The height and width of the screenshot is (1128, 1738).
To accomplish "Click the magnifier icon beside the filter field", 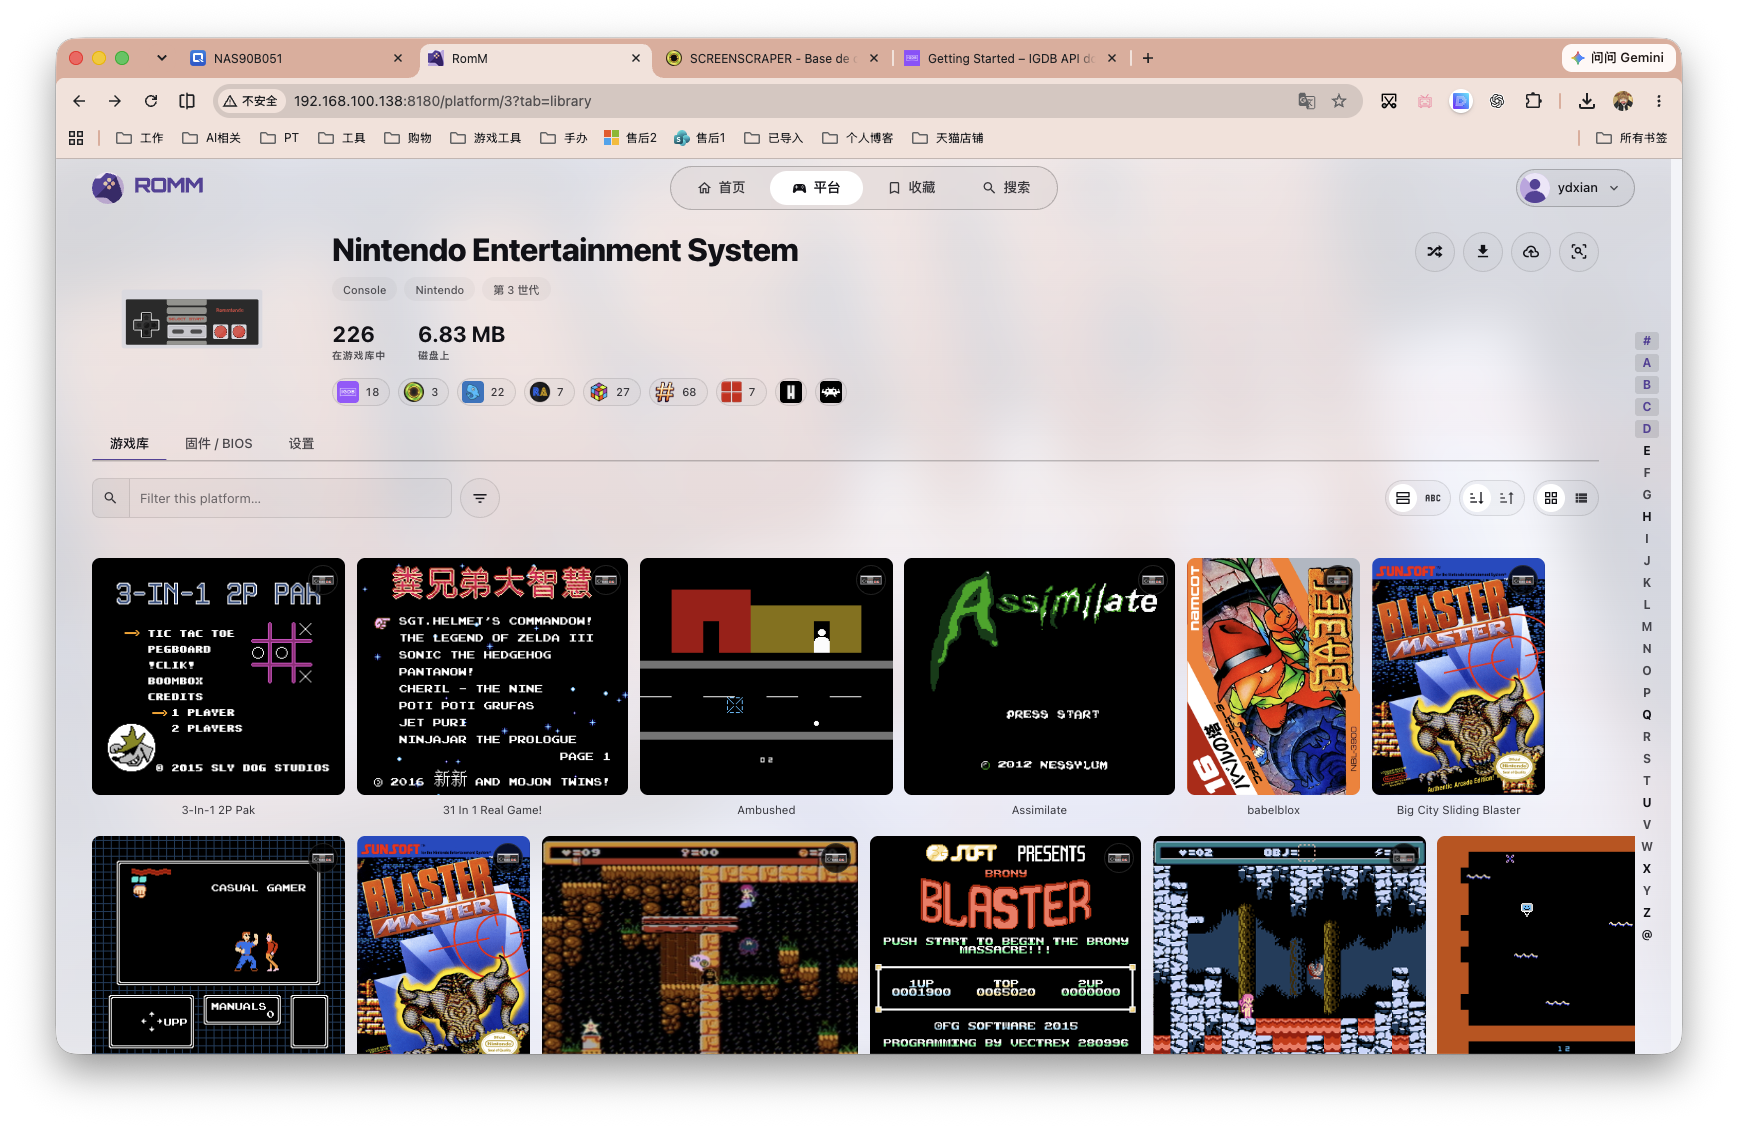I will pyautogui.click(x=111, y=498).
